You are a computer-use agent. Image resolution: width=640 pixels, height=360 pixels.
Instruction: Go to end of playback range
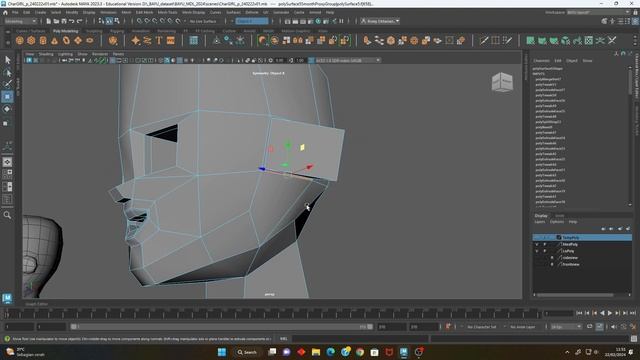(633, 313)
